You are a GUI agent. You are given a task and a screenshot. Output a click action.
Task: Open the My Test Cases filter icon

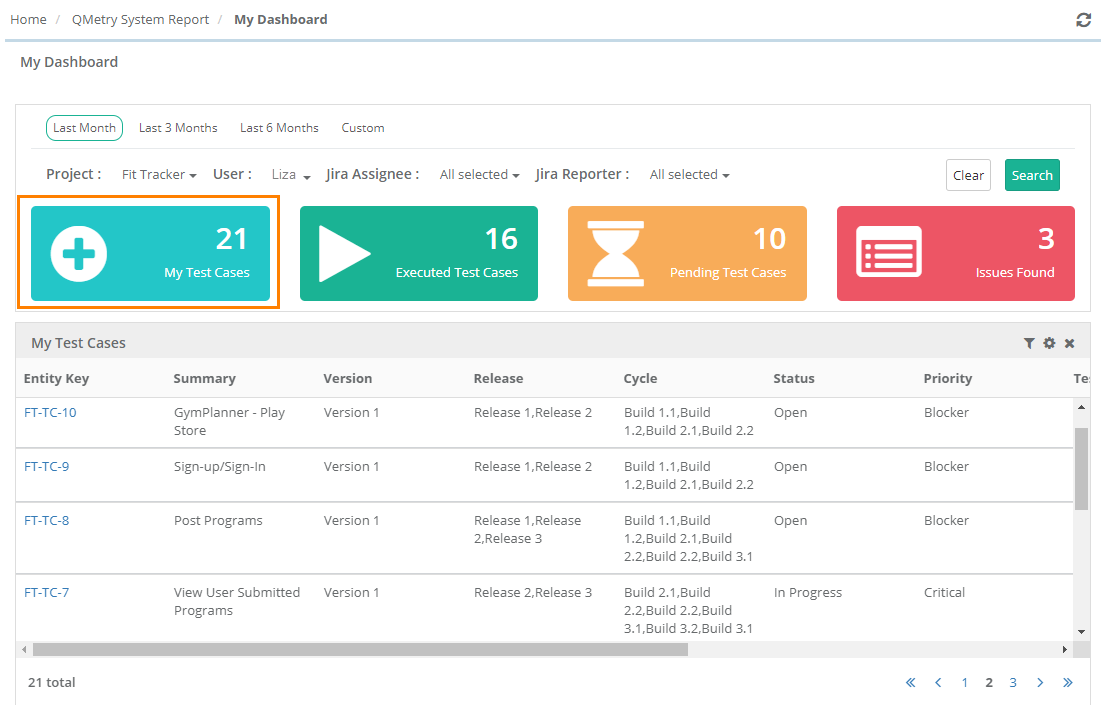point(1029,343)
